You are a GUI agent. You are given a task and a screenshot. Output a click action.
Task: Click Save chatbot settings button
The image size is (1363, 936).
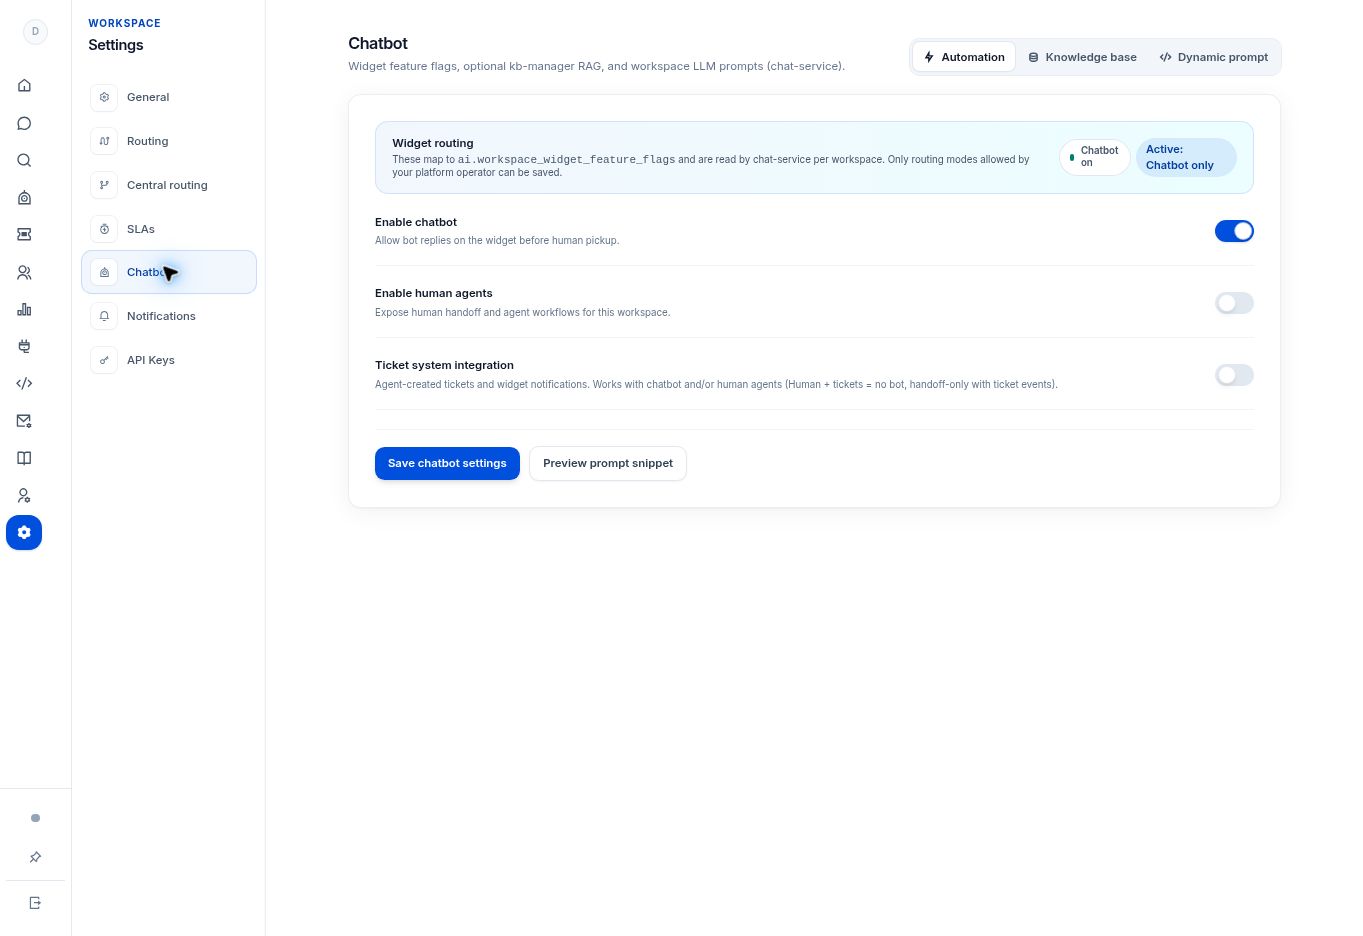(x=447, y=463)
